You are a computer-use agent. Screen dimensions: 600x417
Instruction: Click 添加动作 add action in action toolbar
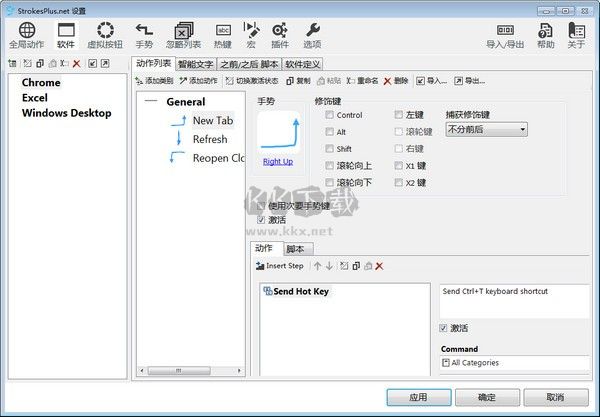(199, 81)
